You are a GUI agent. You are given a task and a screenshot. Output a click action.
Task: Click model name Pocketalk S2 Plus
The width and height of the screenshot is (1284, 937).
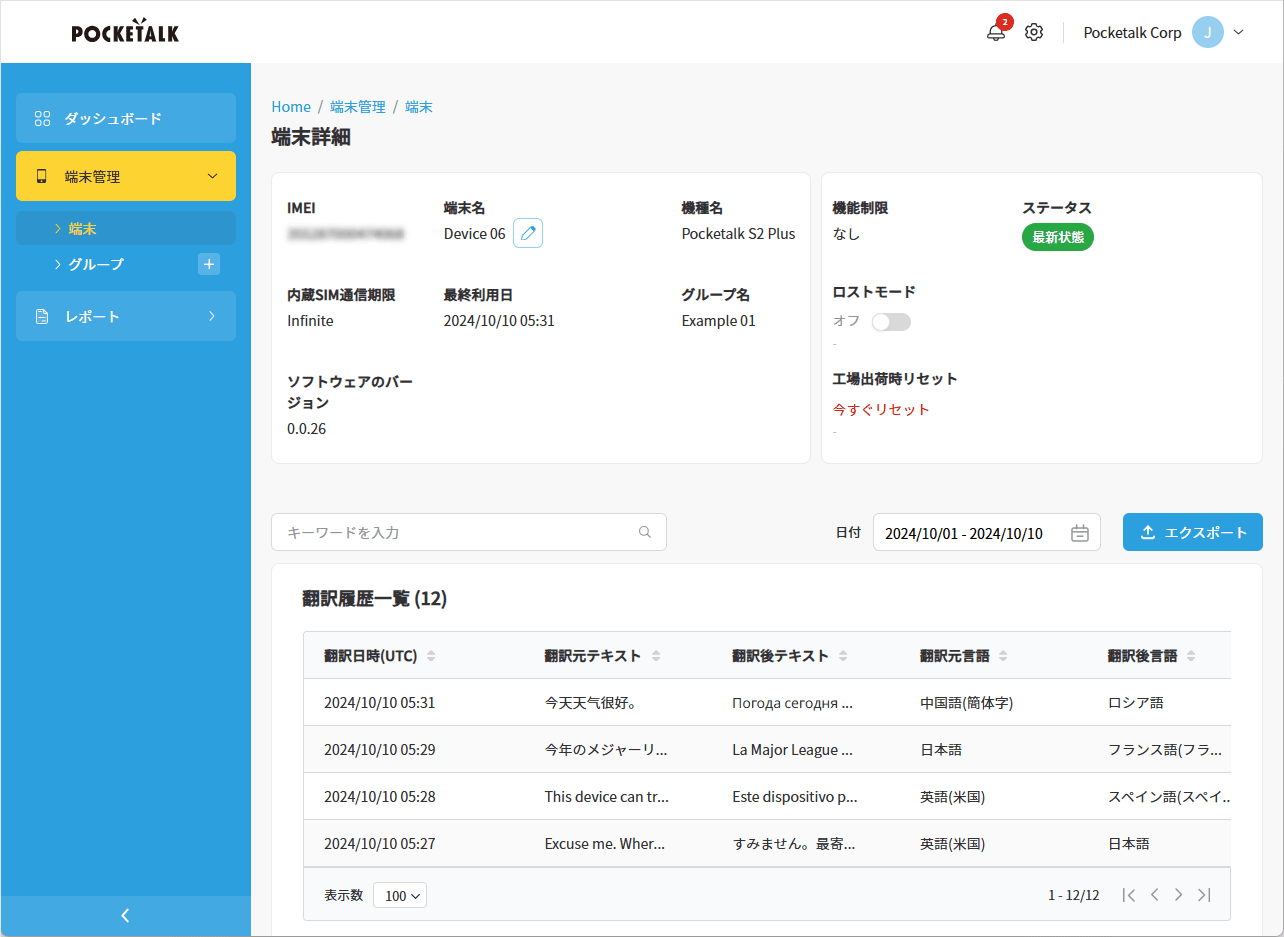[739, 234]
